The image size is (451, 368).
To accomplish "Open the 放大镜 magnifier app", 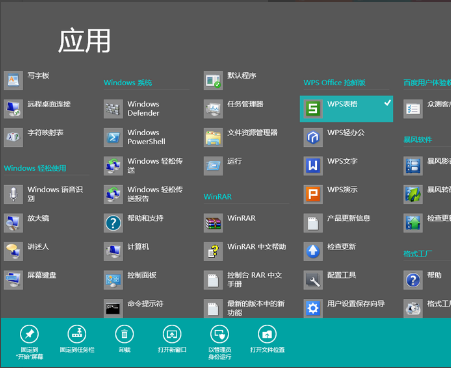I will (27, 223).
